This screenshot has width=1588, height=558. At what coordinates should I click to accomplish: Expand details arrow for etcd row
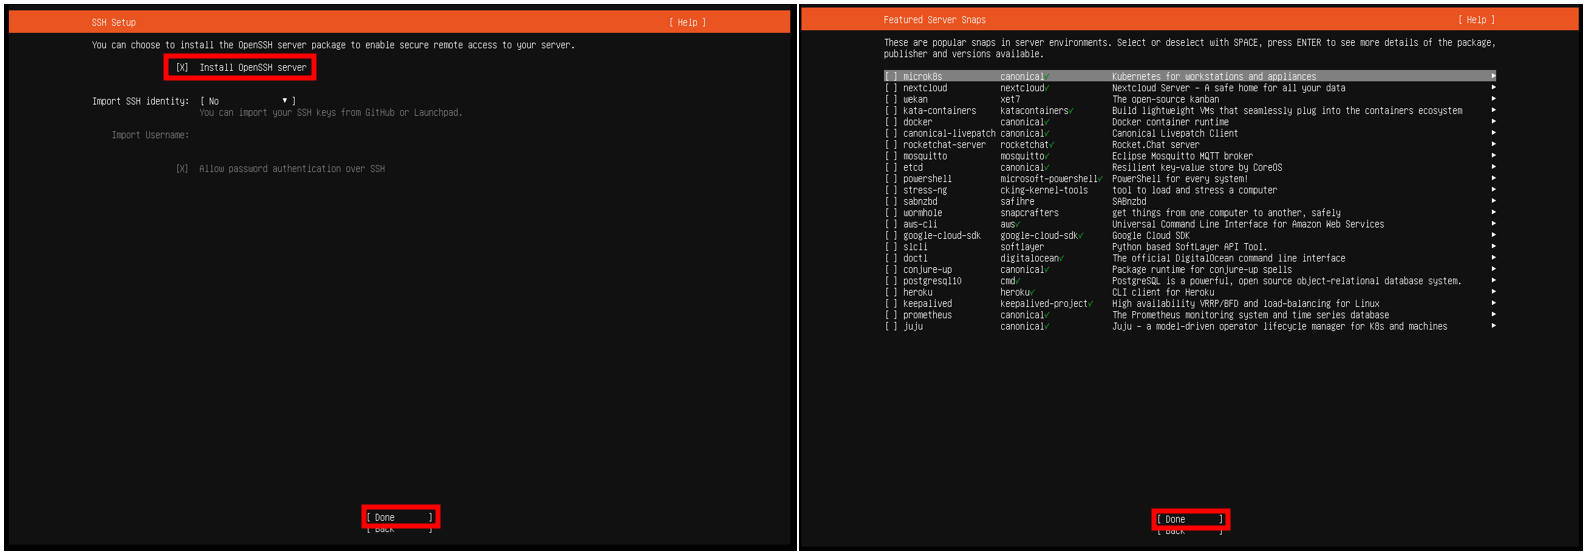click(x=1493, y=168)
